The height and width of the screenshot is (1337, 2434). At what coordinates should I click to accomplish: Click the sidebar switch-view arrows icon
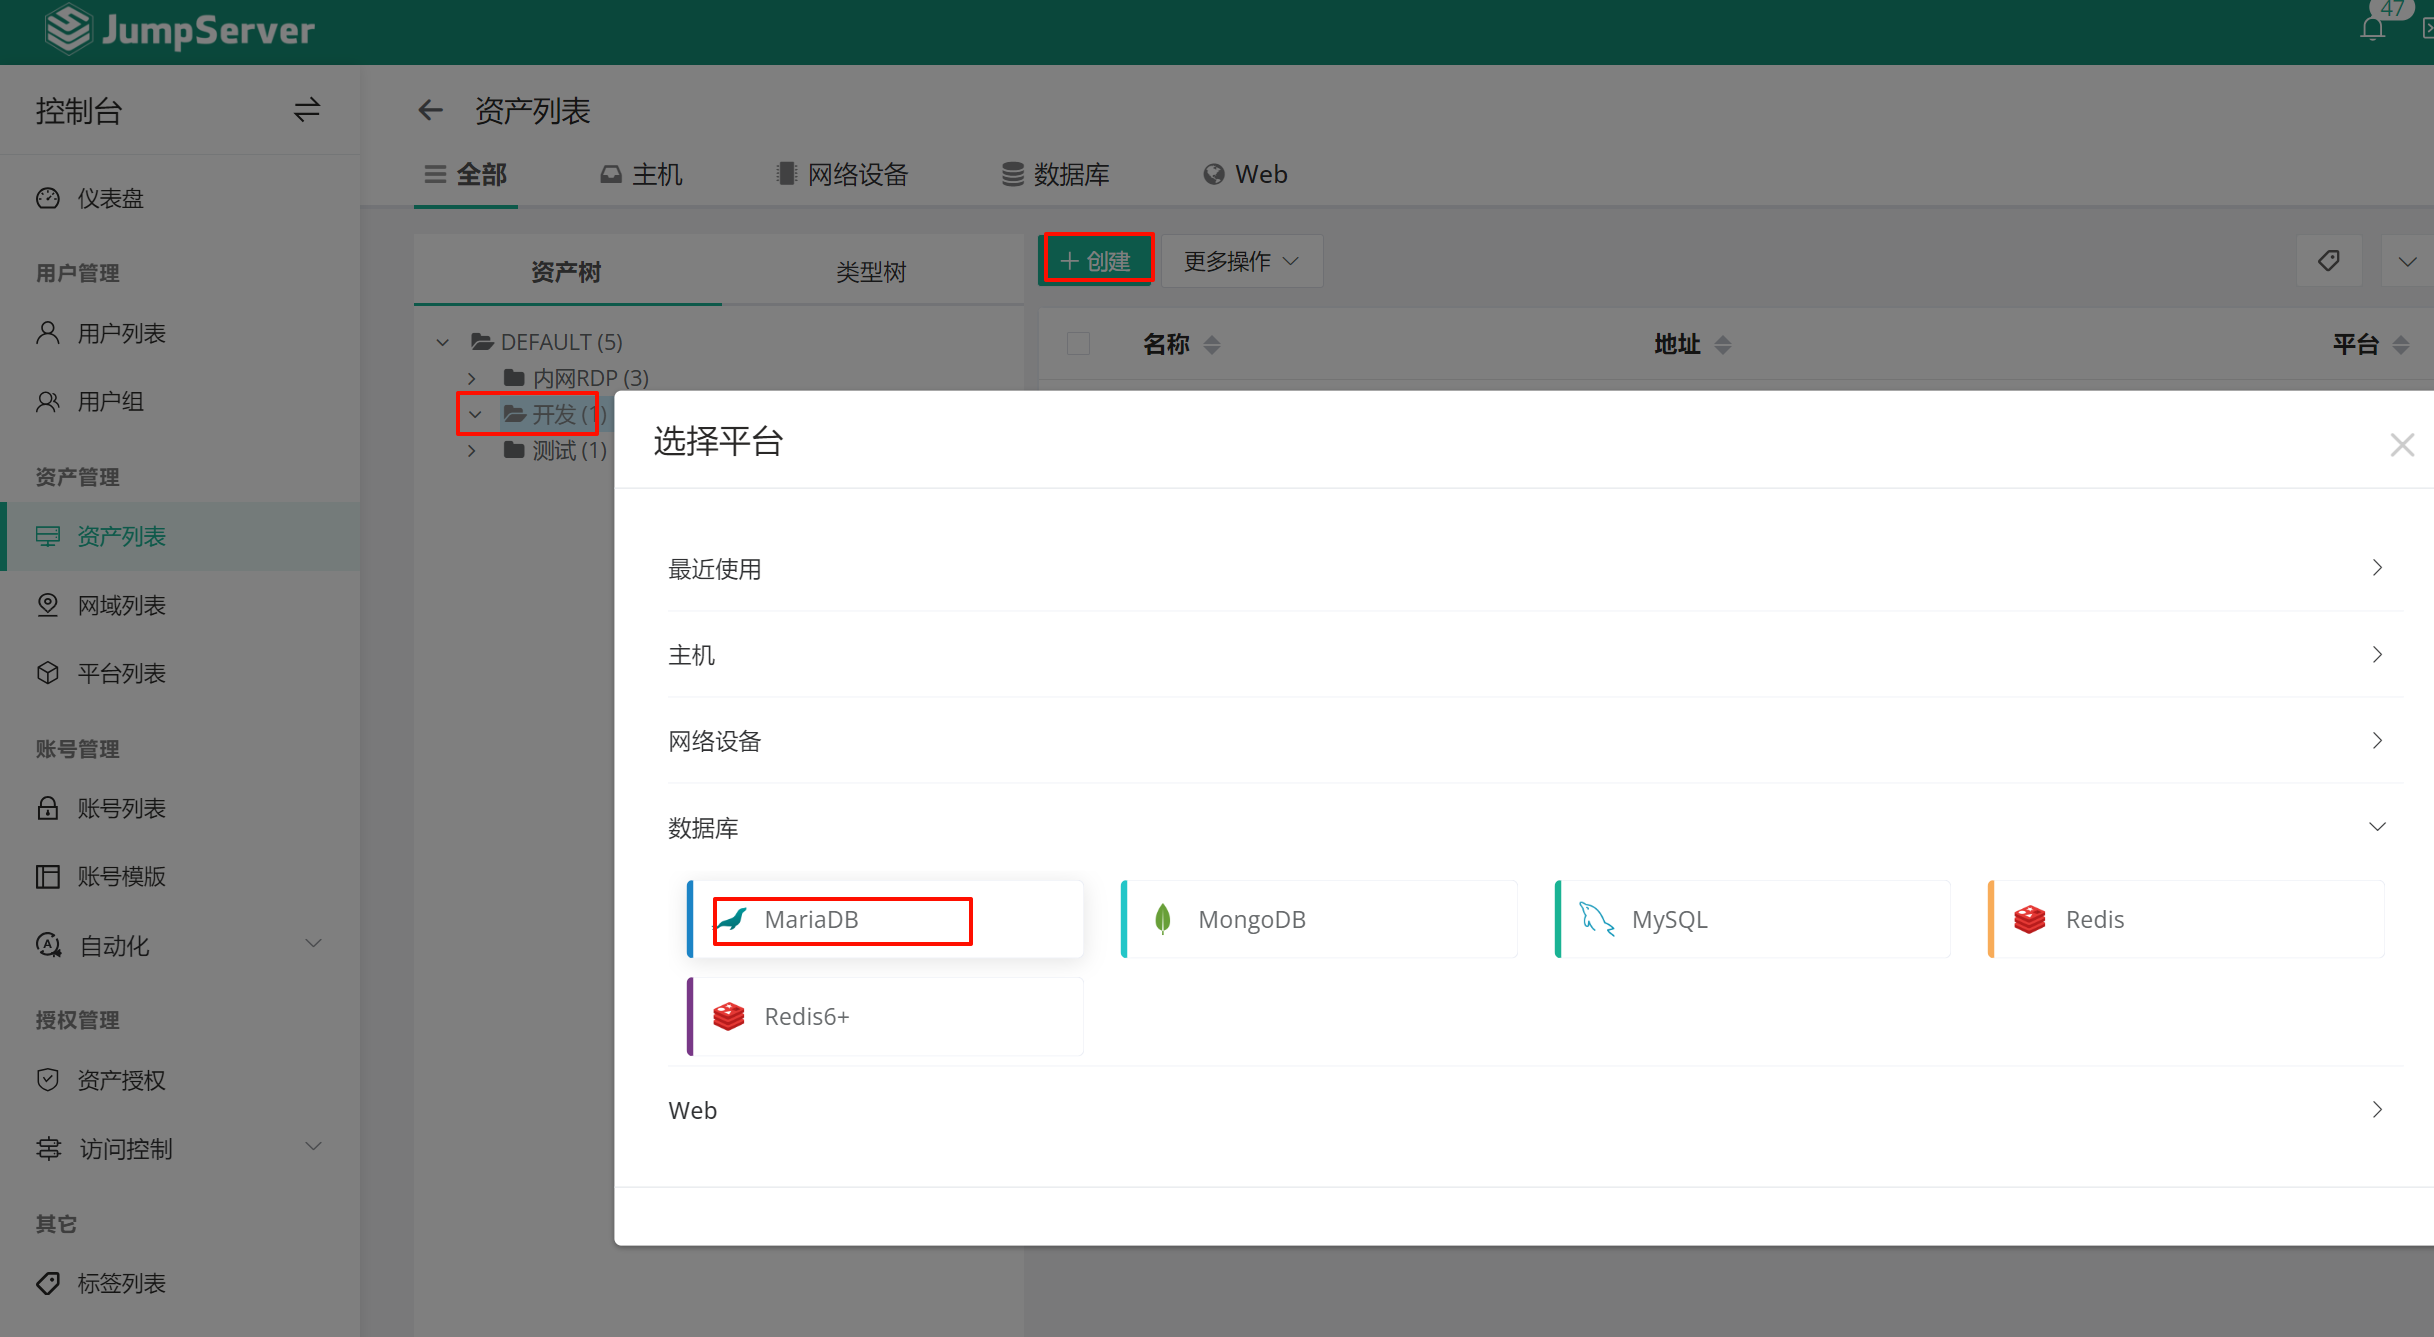(307, 110)
